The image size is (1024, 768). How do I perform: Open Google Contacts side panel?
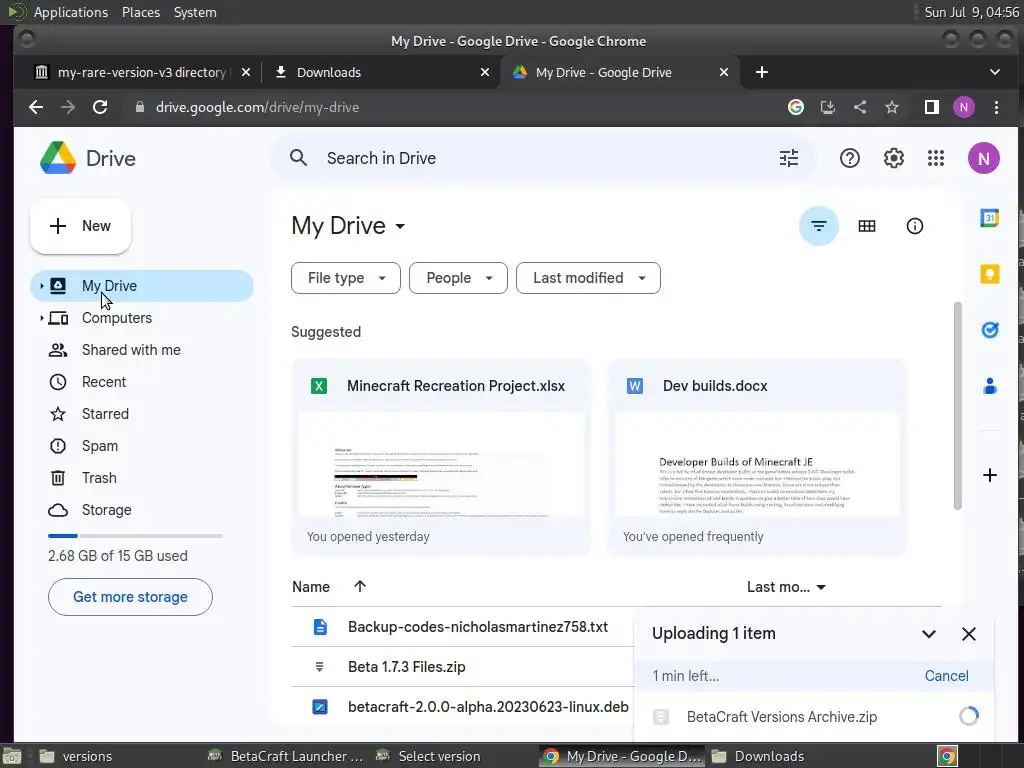989,386
